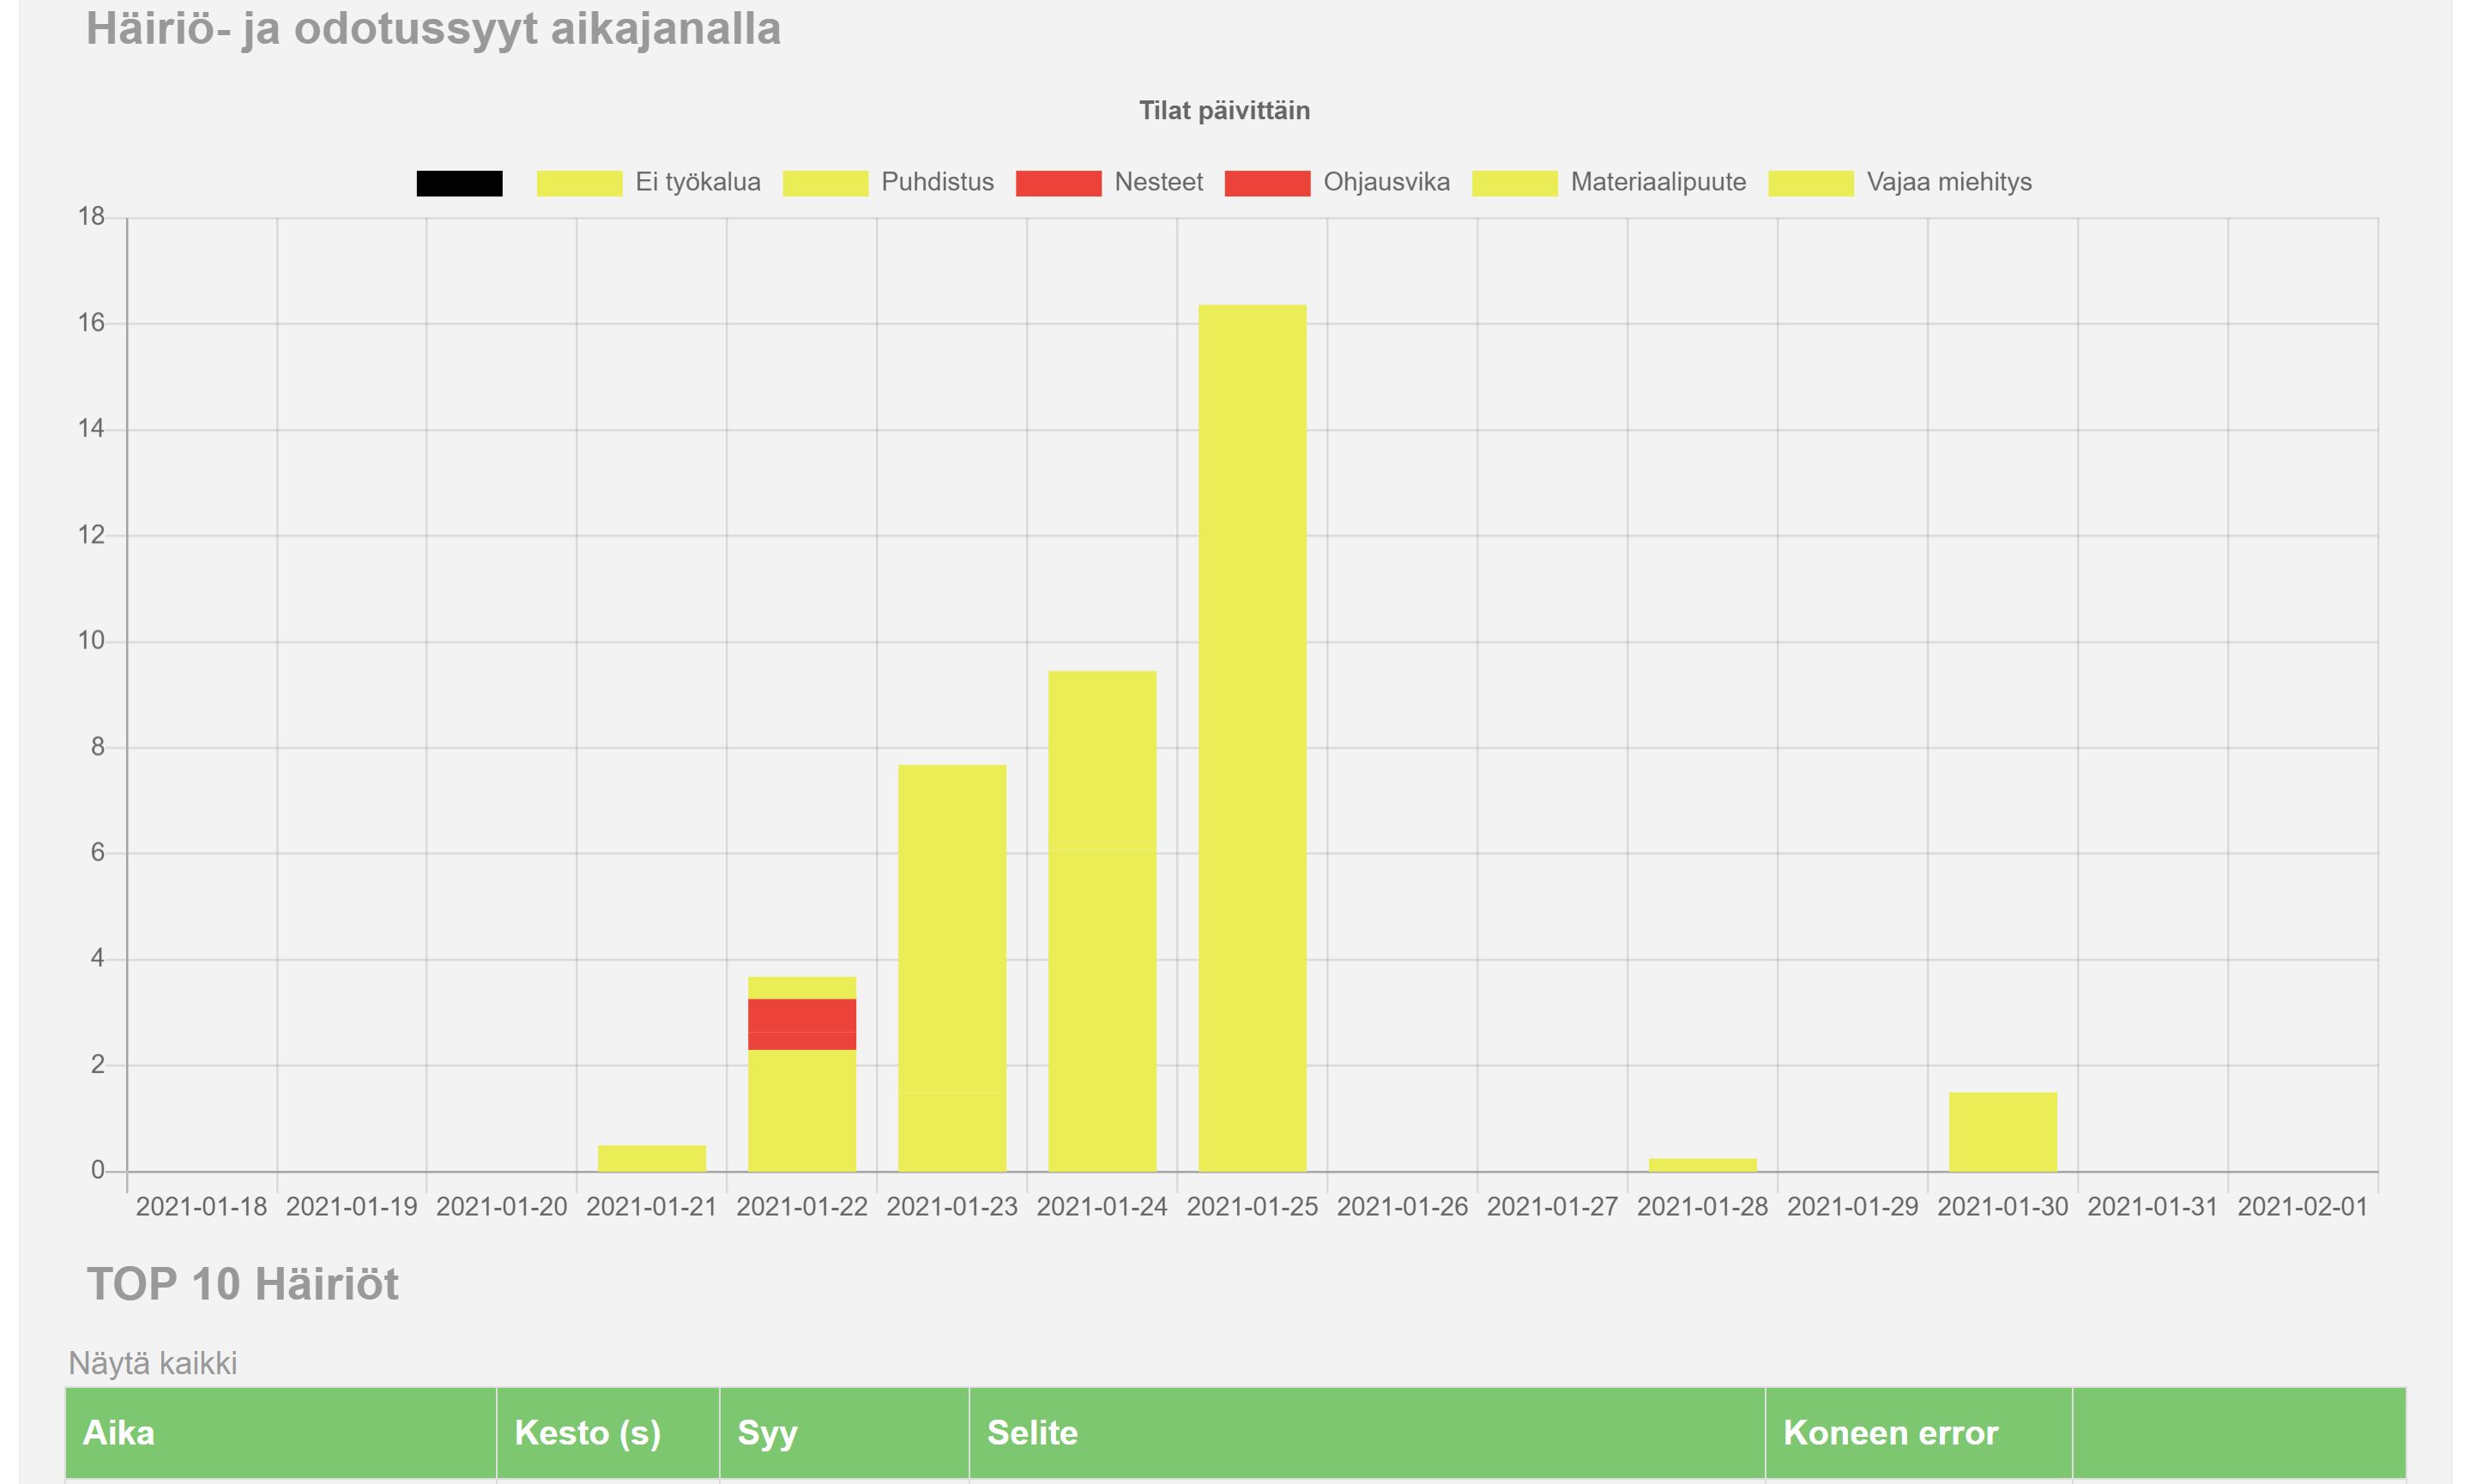Click the tiny 2021-01-28 bar
This screenshot has height=1484, width=2470.
click(1702, 1165)
